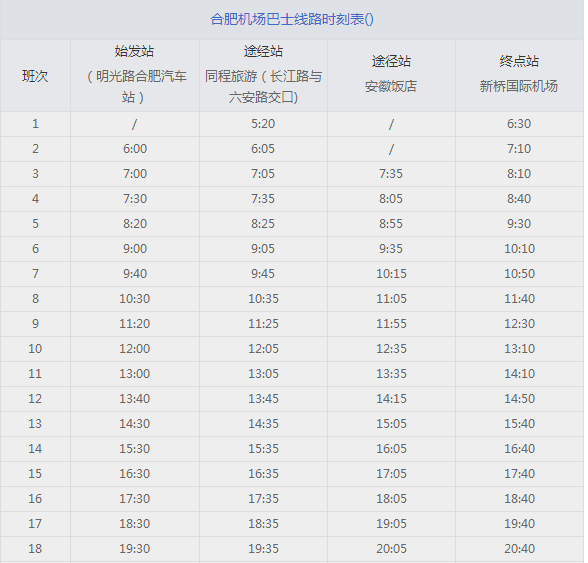Click the 7:30 start time cell
This screenshot has height=563, width=588.
[x=135, y=199]
